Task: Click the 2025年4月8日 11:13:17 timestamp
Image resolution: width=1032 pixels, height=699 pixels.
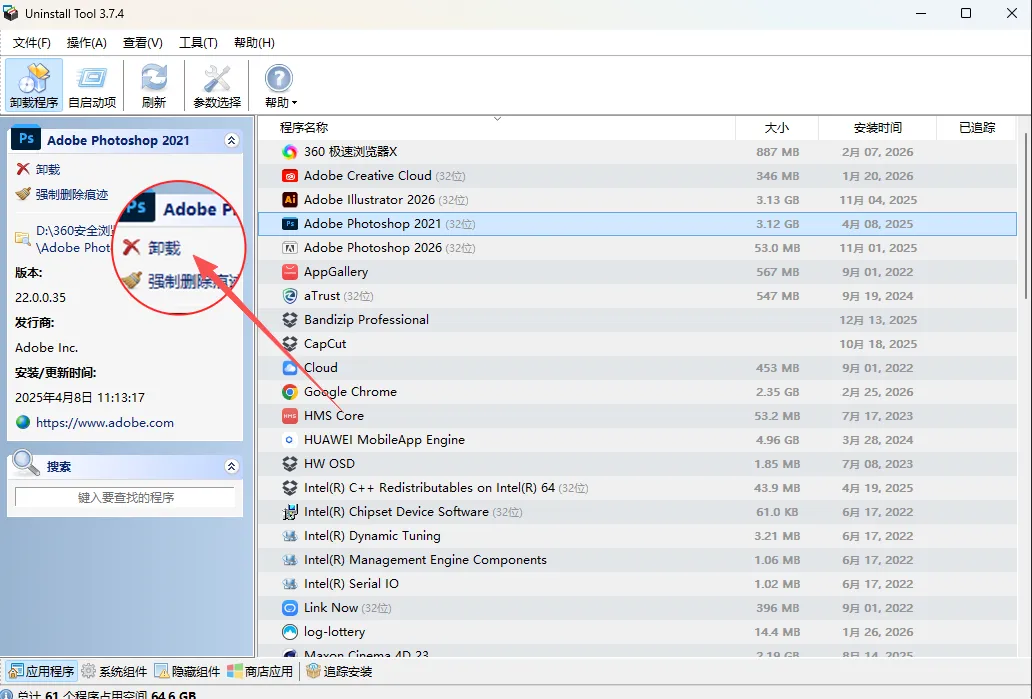Action: pos(80,398)
